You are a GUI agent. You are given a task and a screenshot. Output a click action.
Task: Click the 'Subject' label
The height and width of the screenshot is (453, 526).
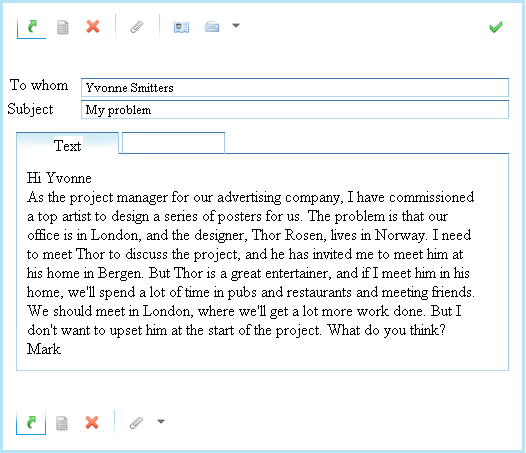[30, 109]
